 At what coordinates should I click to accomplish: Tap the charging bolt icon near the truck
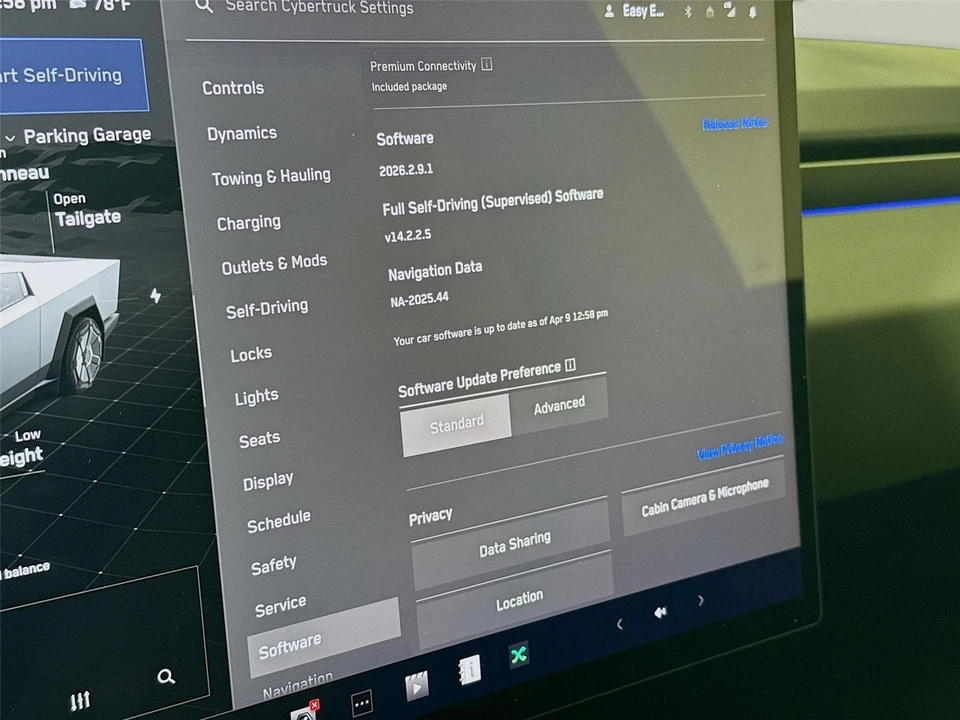(x=156, y=295)
